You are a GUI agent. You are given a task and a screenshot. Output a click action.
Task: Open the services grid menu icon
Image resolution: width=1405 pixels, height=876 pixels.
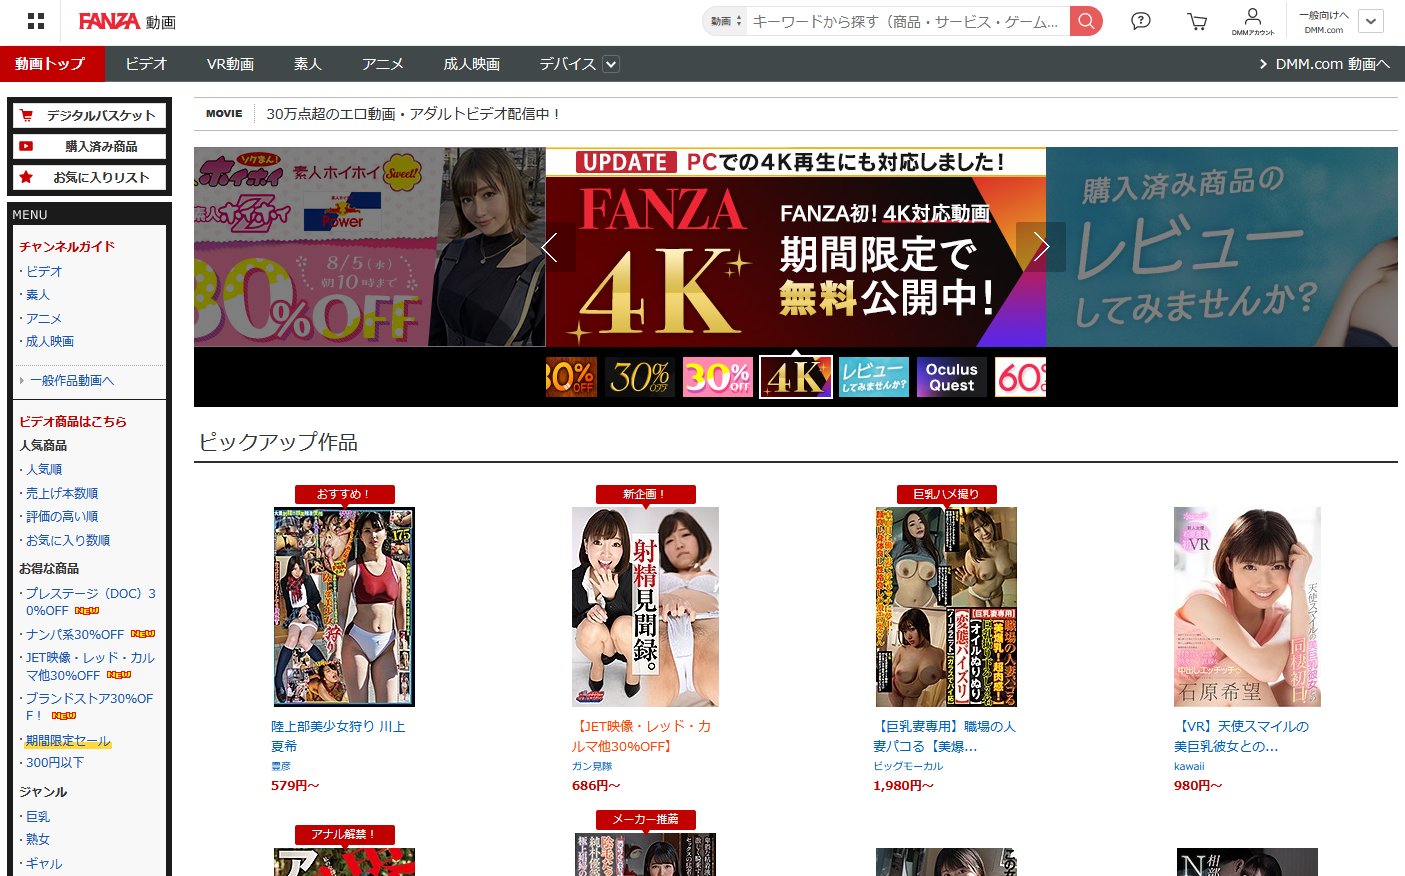pos(36,21)
